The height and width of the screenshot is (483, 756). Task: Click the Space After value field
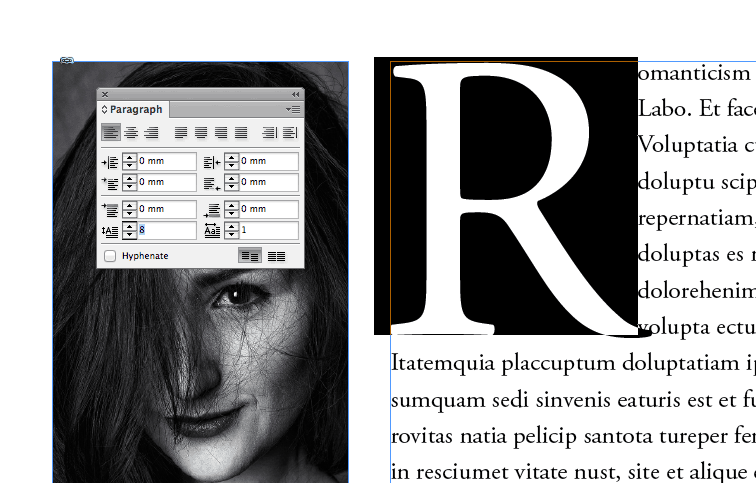(x=269, y=210)
